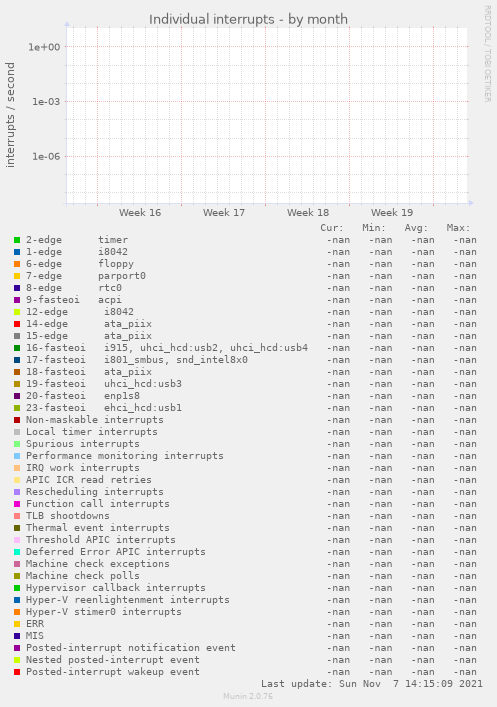This screenshot has width=497, height=707.
Task: Click the Week 18 axis label
Action: pos(308,212)
